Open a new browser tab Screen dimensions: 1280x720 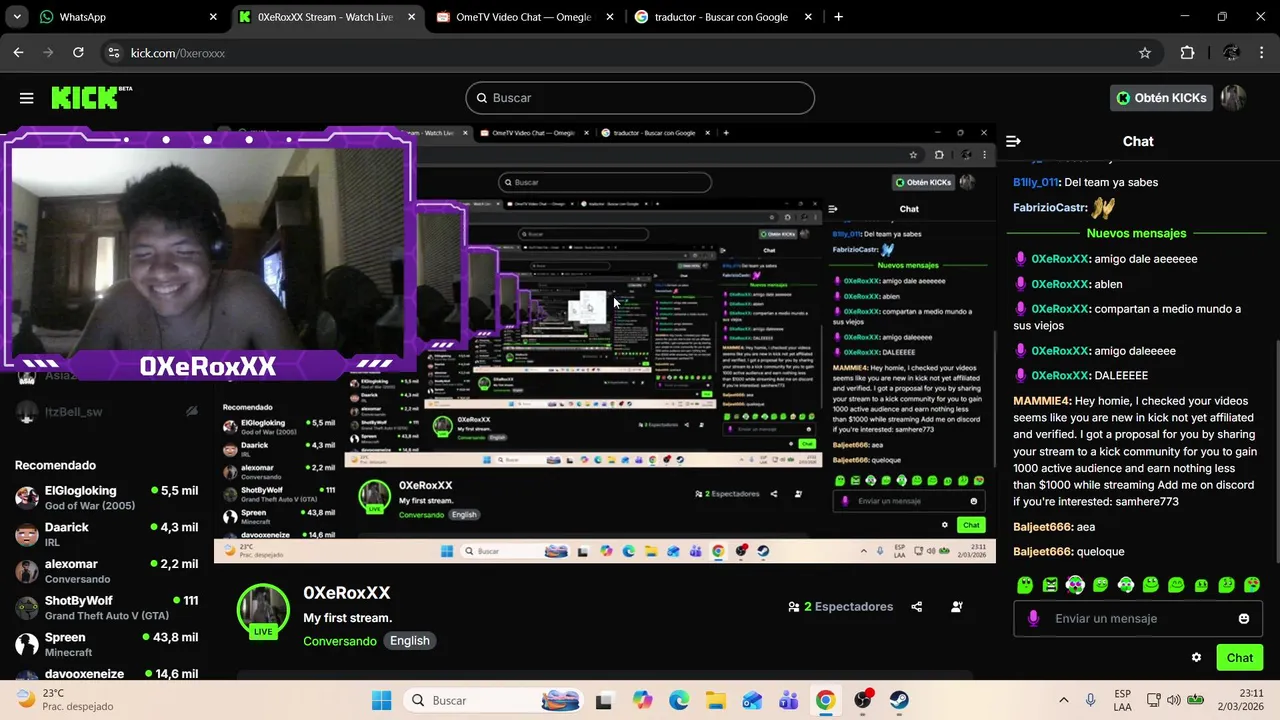[838, 17]
